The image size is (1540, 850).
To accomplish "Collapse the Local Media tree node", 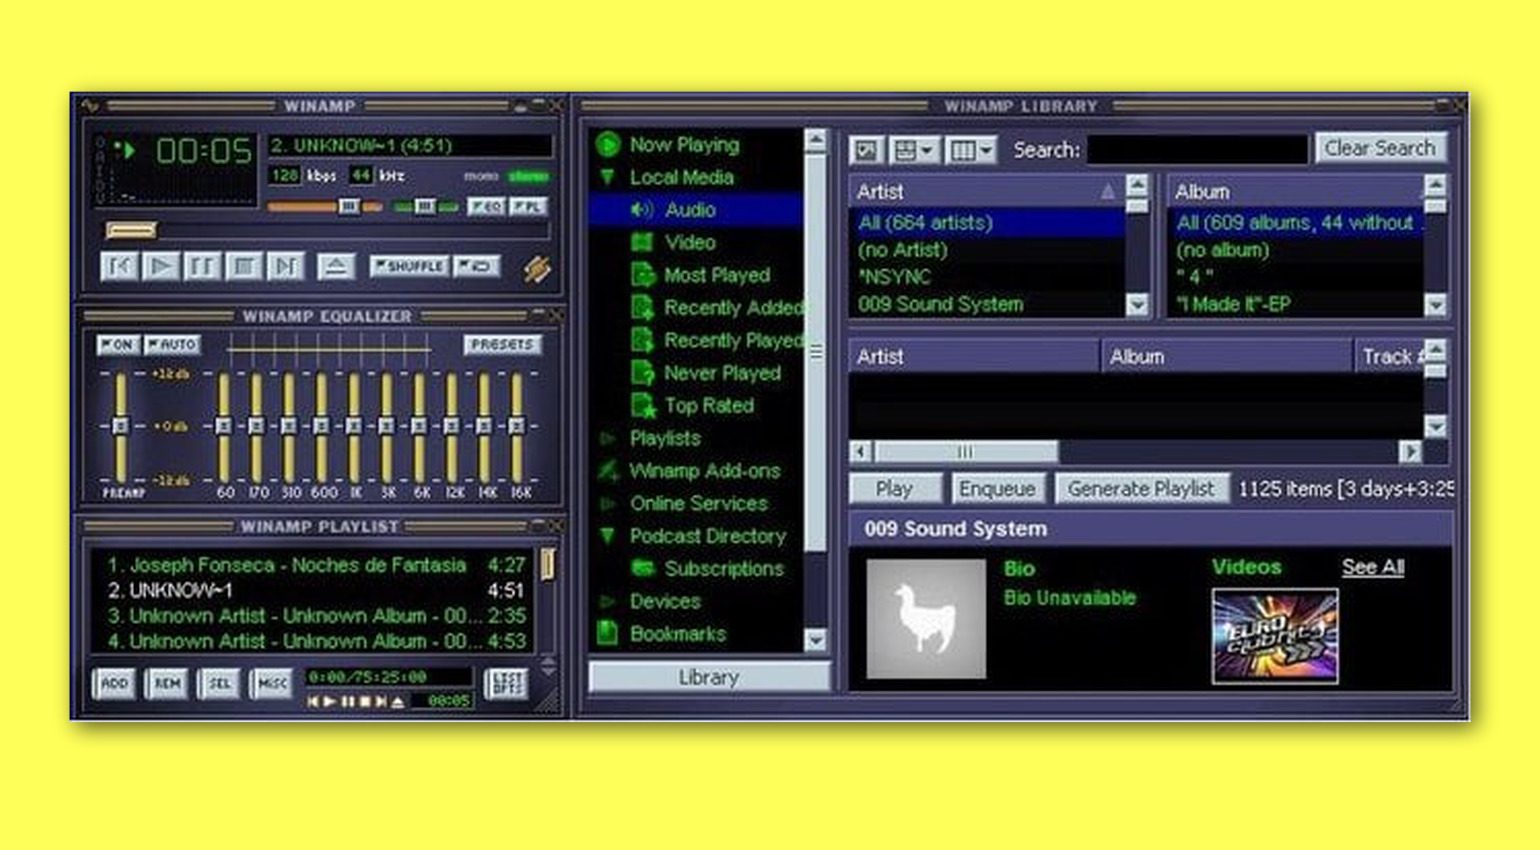I will click(x=607, y=177).
